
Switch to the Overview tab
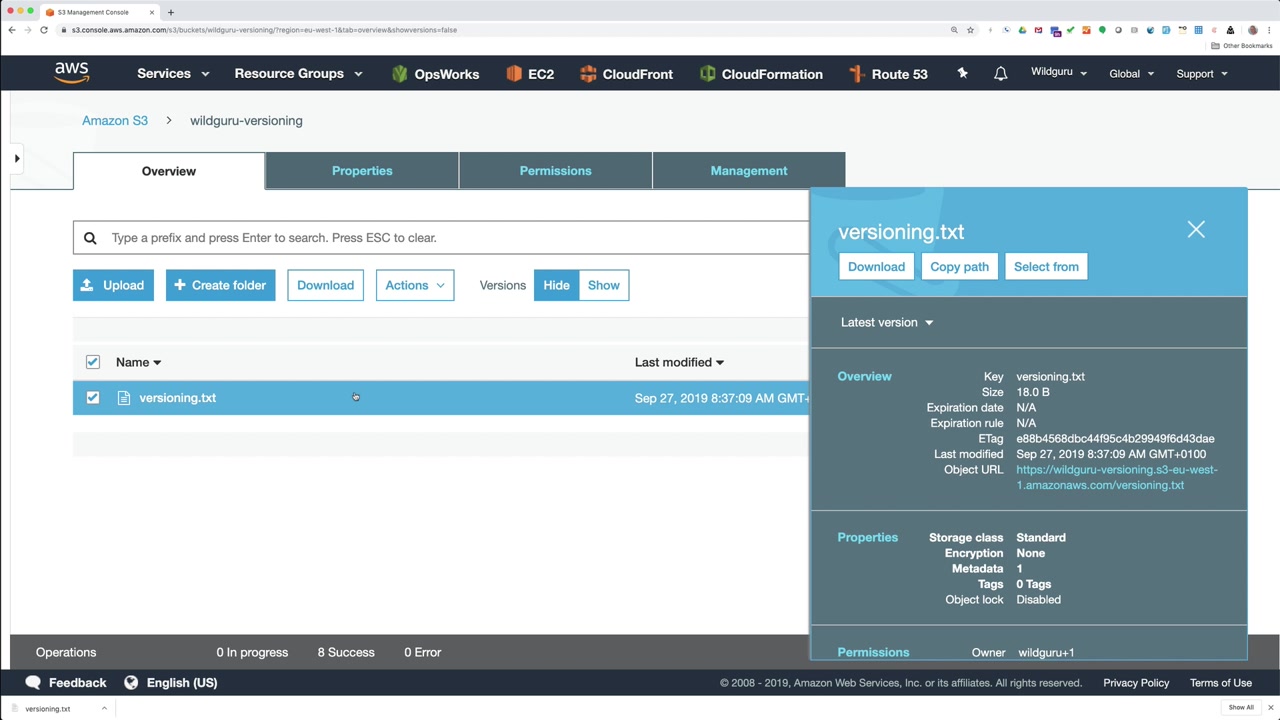(x=169, y=171)
